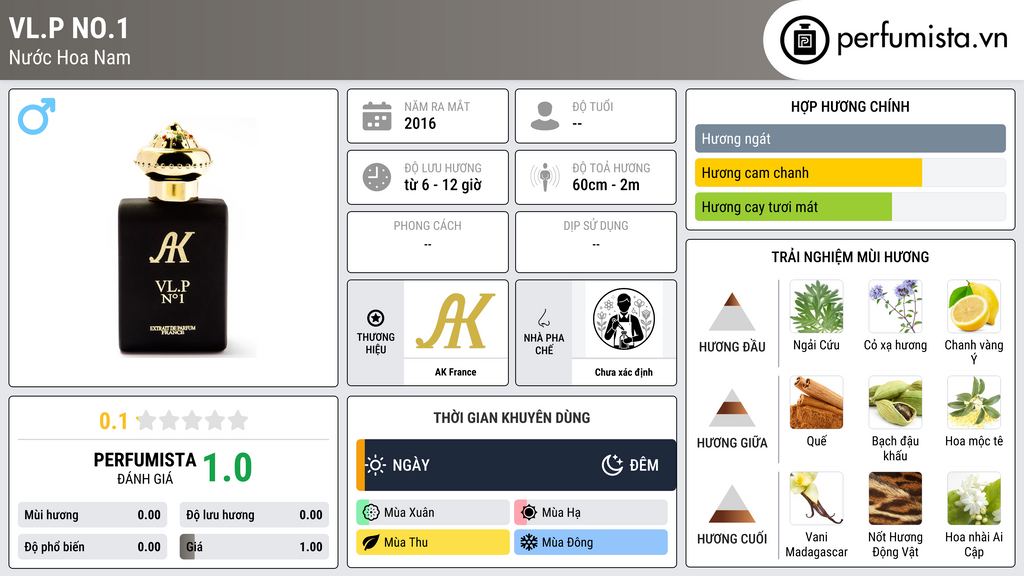Viewport: 1024px width, 576px height.
Task: Select the Mùa Đông season chip
Action: pos(591,542)
